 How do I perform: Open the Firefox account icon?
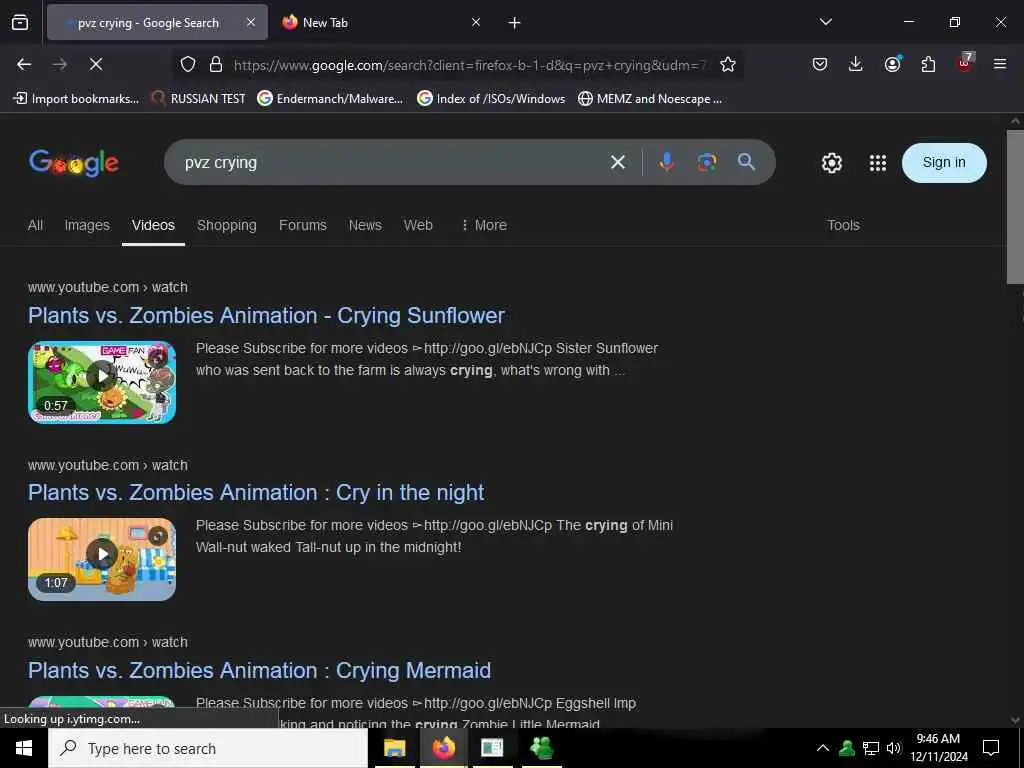[892, 64]
